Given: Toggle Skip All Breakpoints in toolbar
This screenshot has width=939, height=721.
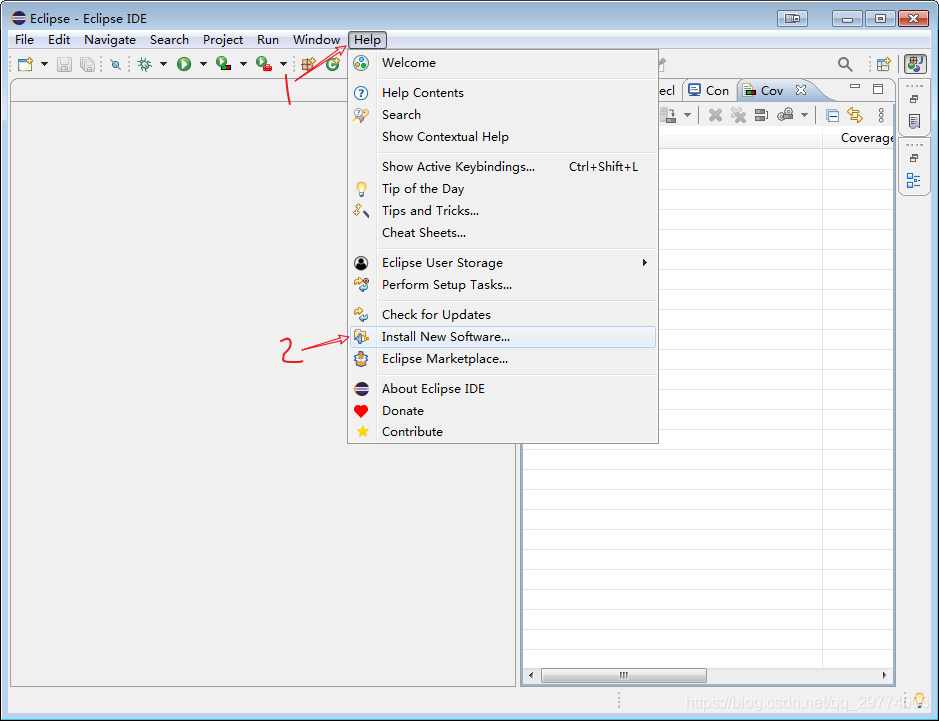Looking at the screenshot, I should pyautogui.click(x=116, y=64).
